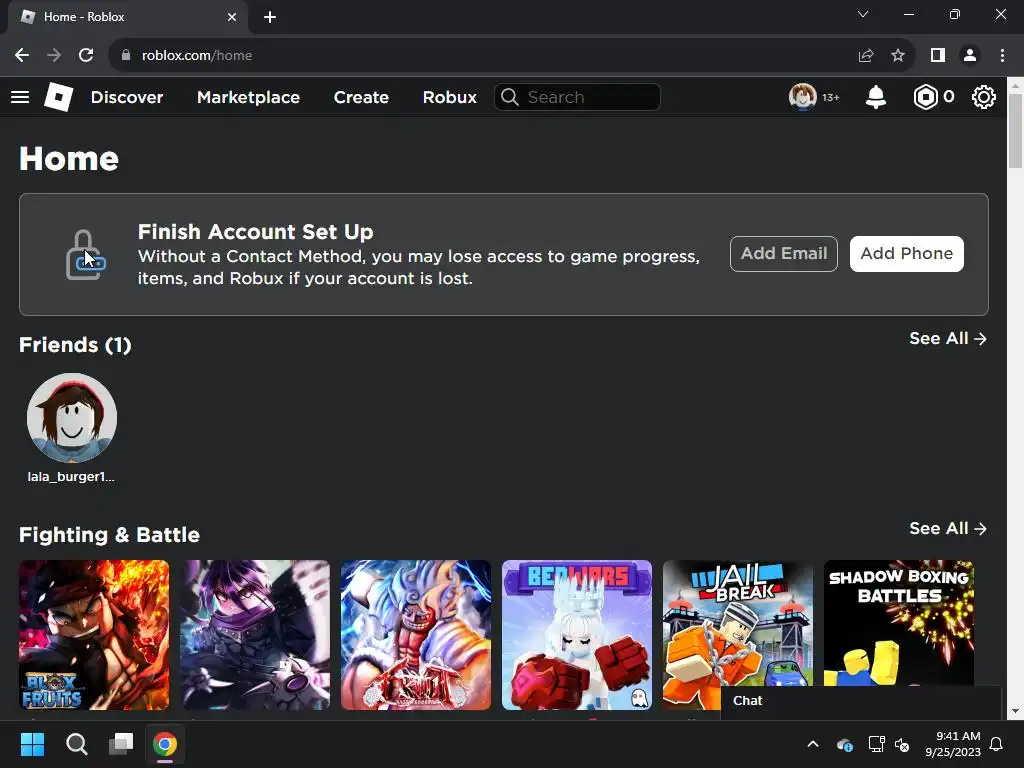Image resolution: width=1024 pixels, height=768 pixels.
Task: Show hidden system tray icons
Action: click(813, 744)
